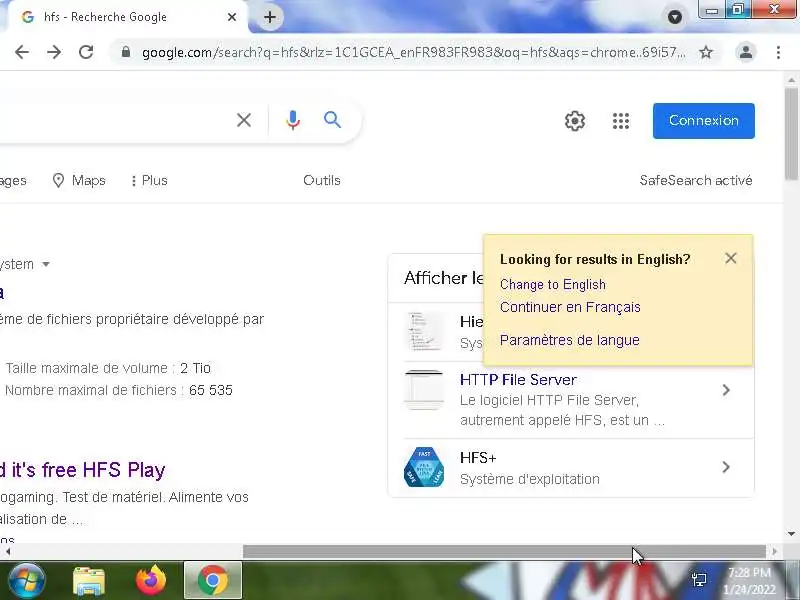Click horizontal scrollbar left arrow
The image size is (800, 600).
coord(8,552)
